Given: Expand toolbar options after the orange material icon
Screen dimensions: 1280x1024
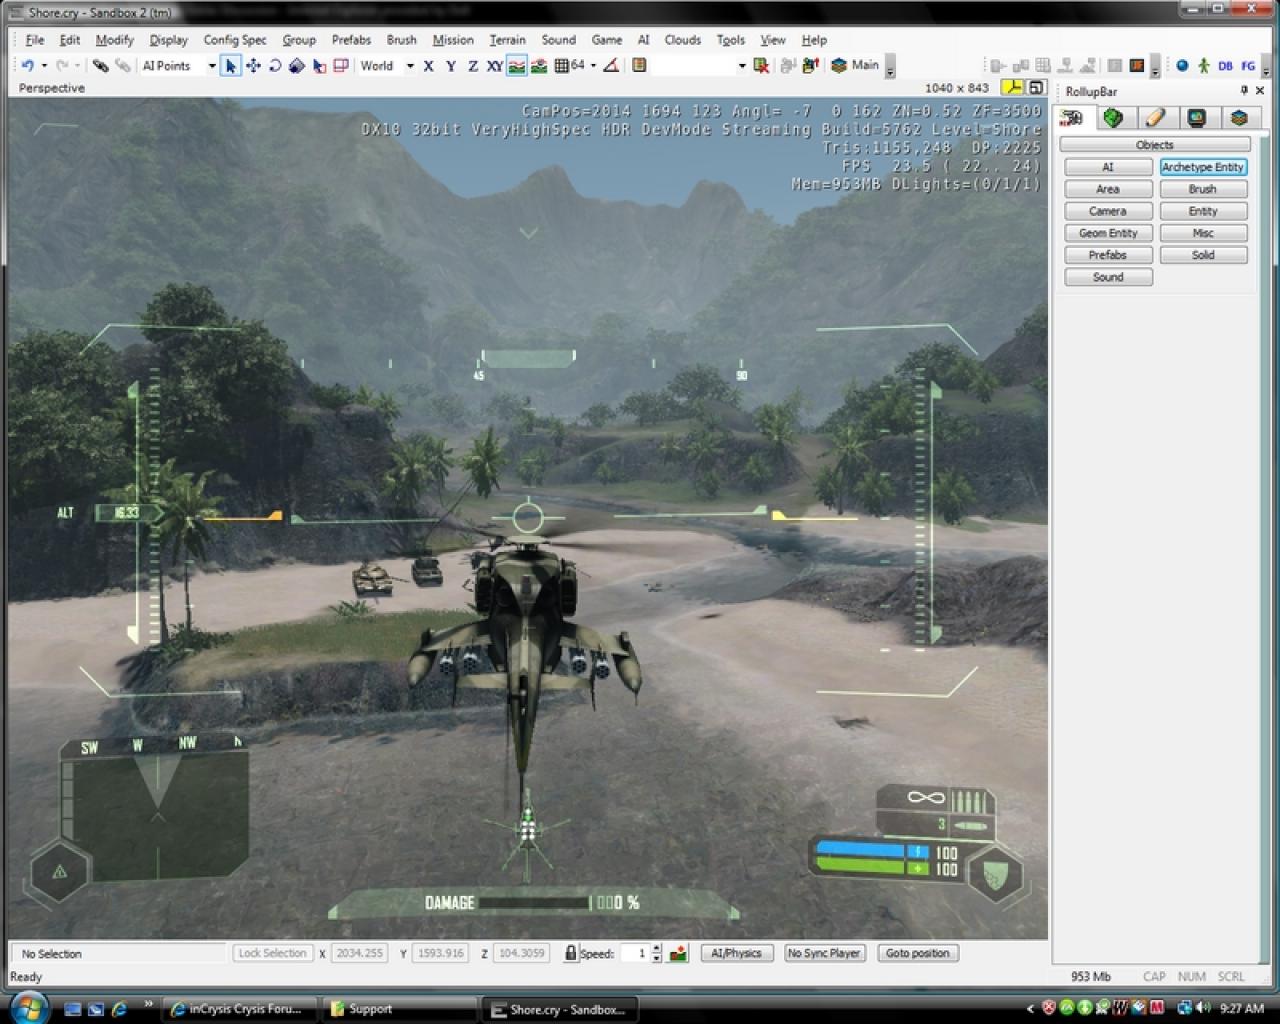Looking at the screenshot, I should [1155, 67].
